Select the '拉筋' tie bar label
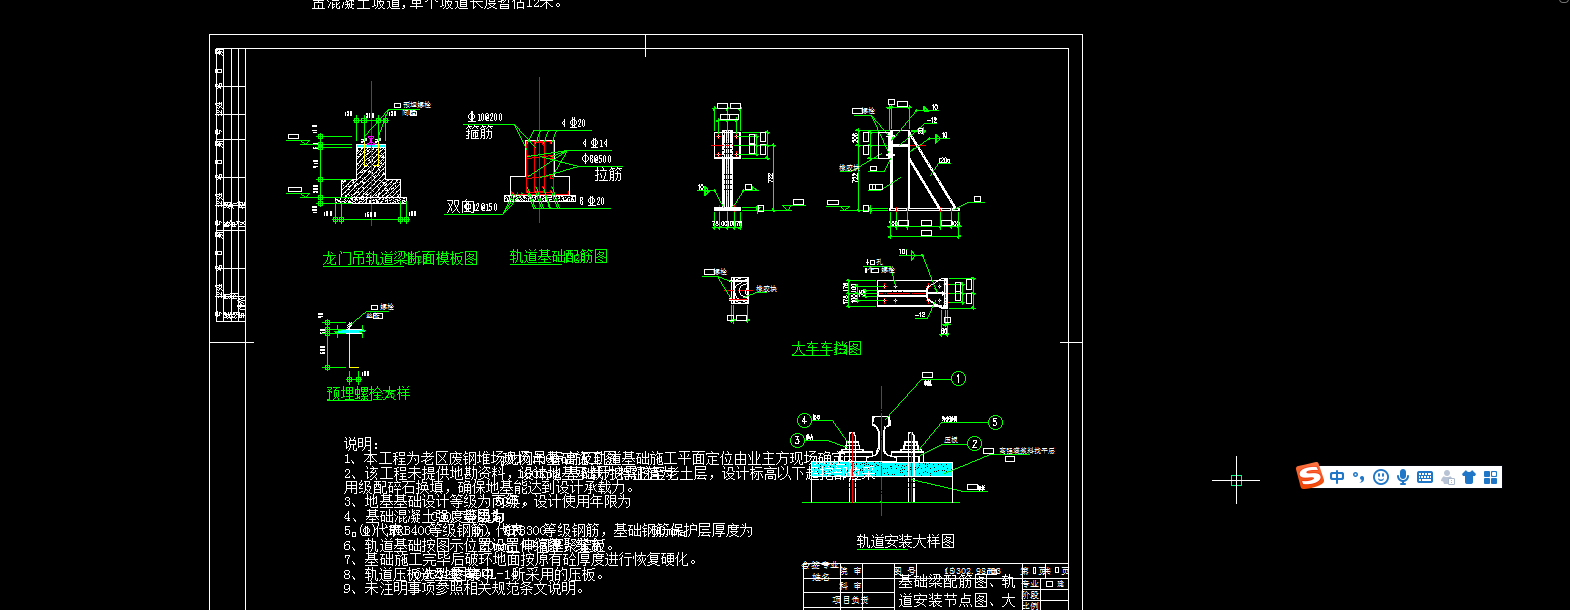The image size is (1570, 610). (x=608, y=174)
